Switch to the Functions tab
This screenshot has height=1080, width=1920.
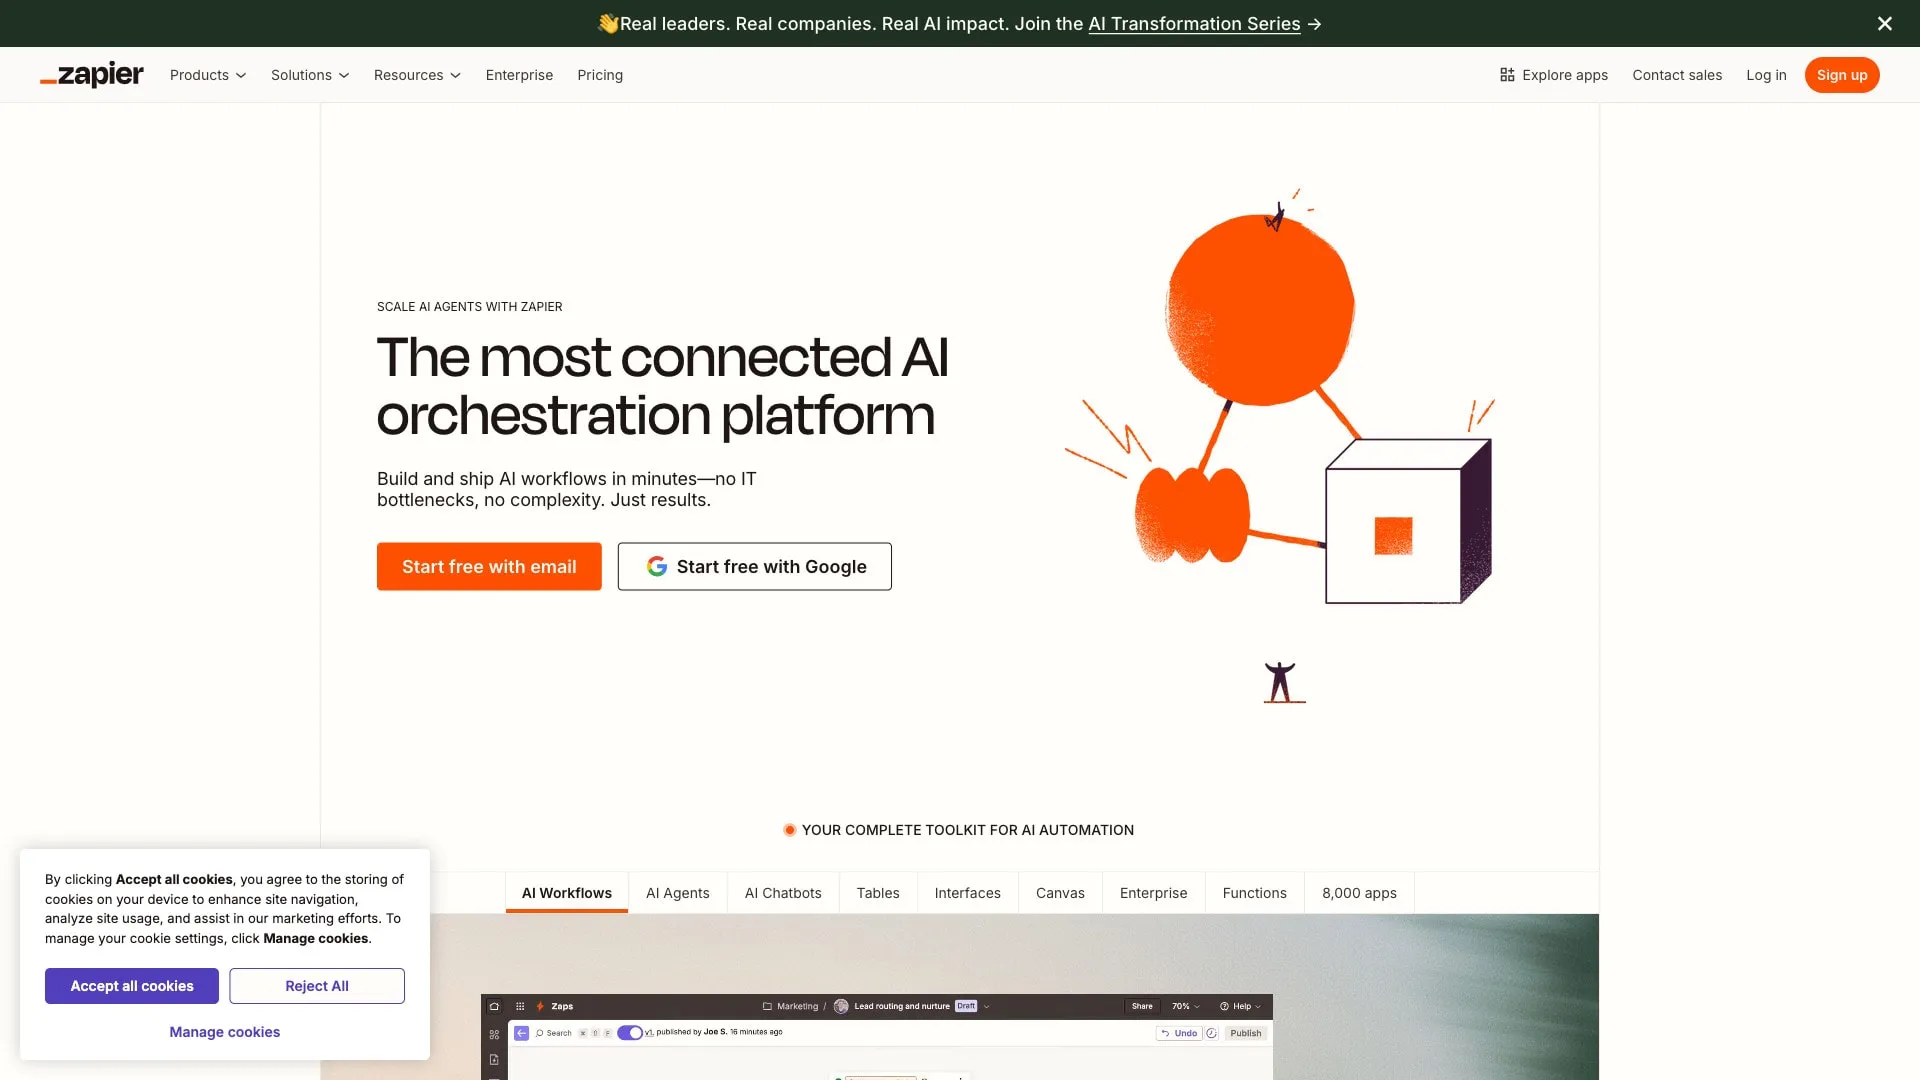[1255, 893]
